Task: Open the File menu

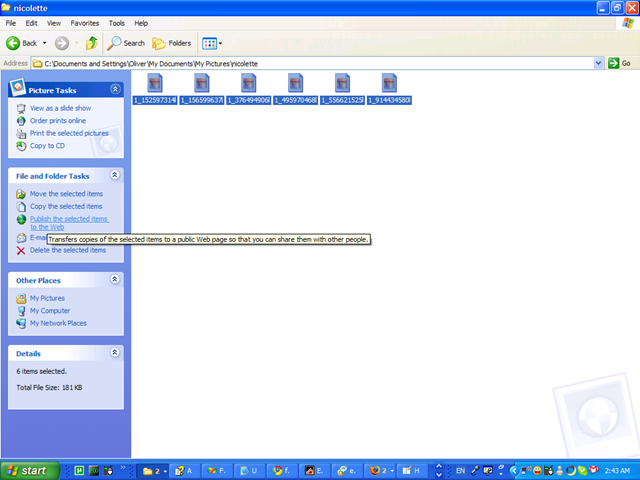Action: tap(11, 23)
